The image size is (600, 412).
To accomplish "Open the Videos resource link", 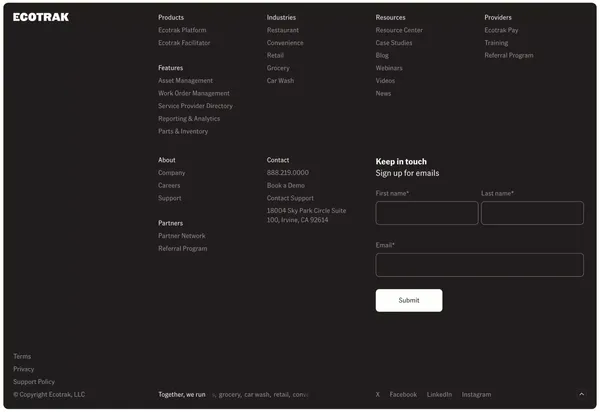I will tap(385, 80).
